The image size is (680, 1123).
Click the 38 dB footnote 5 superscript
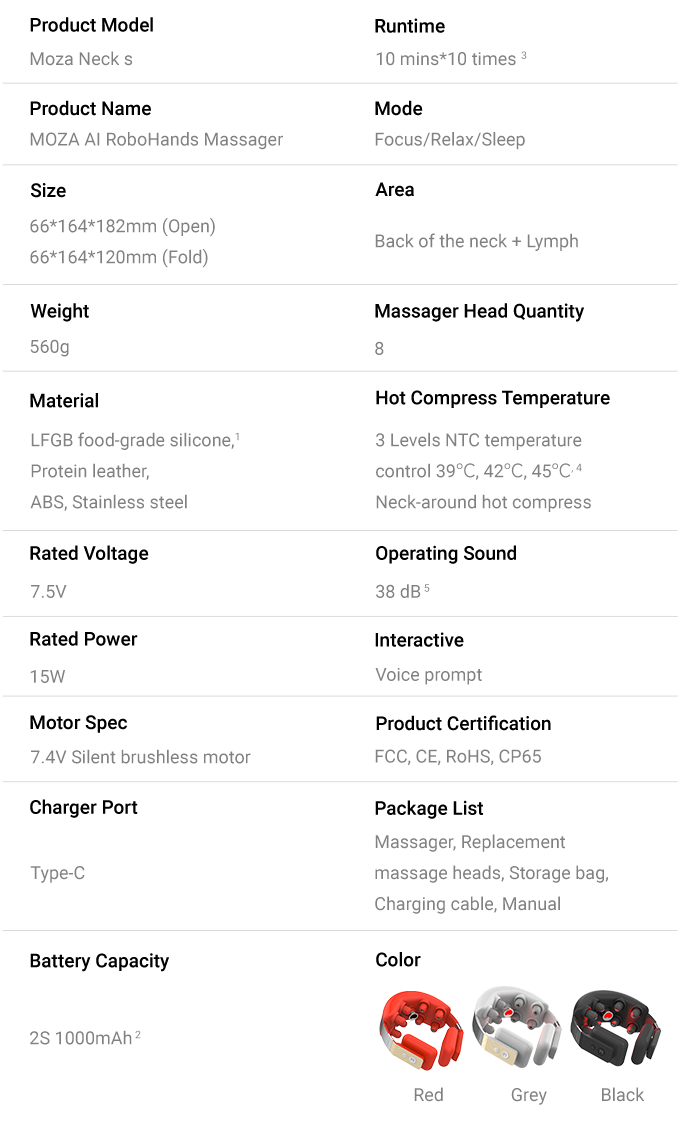pyautogui.click(x=427, y=588)
